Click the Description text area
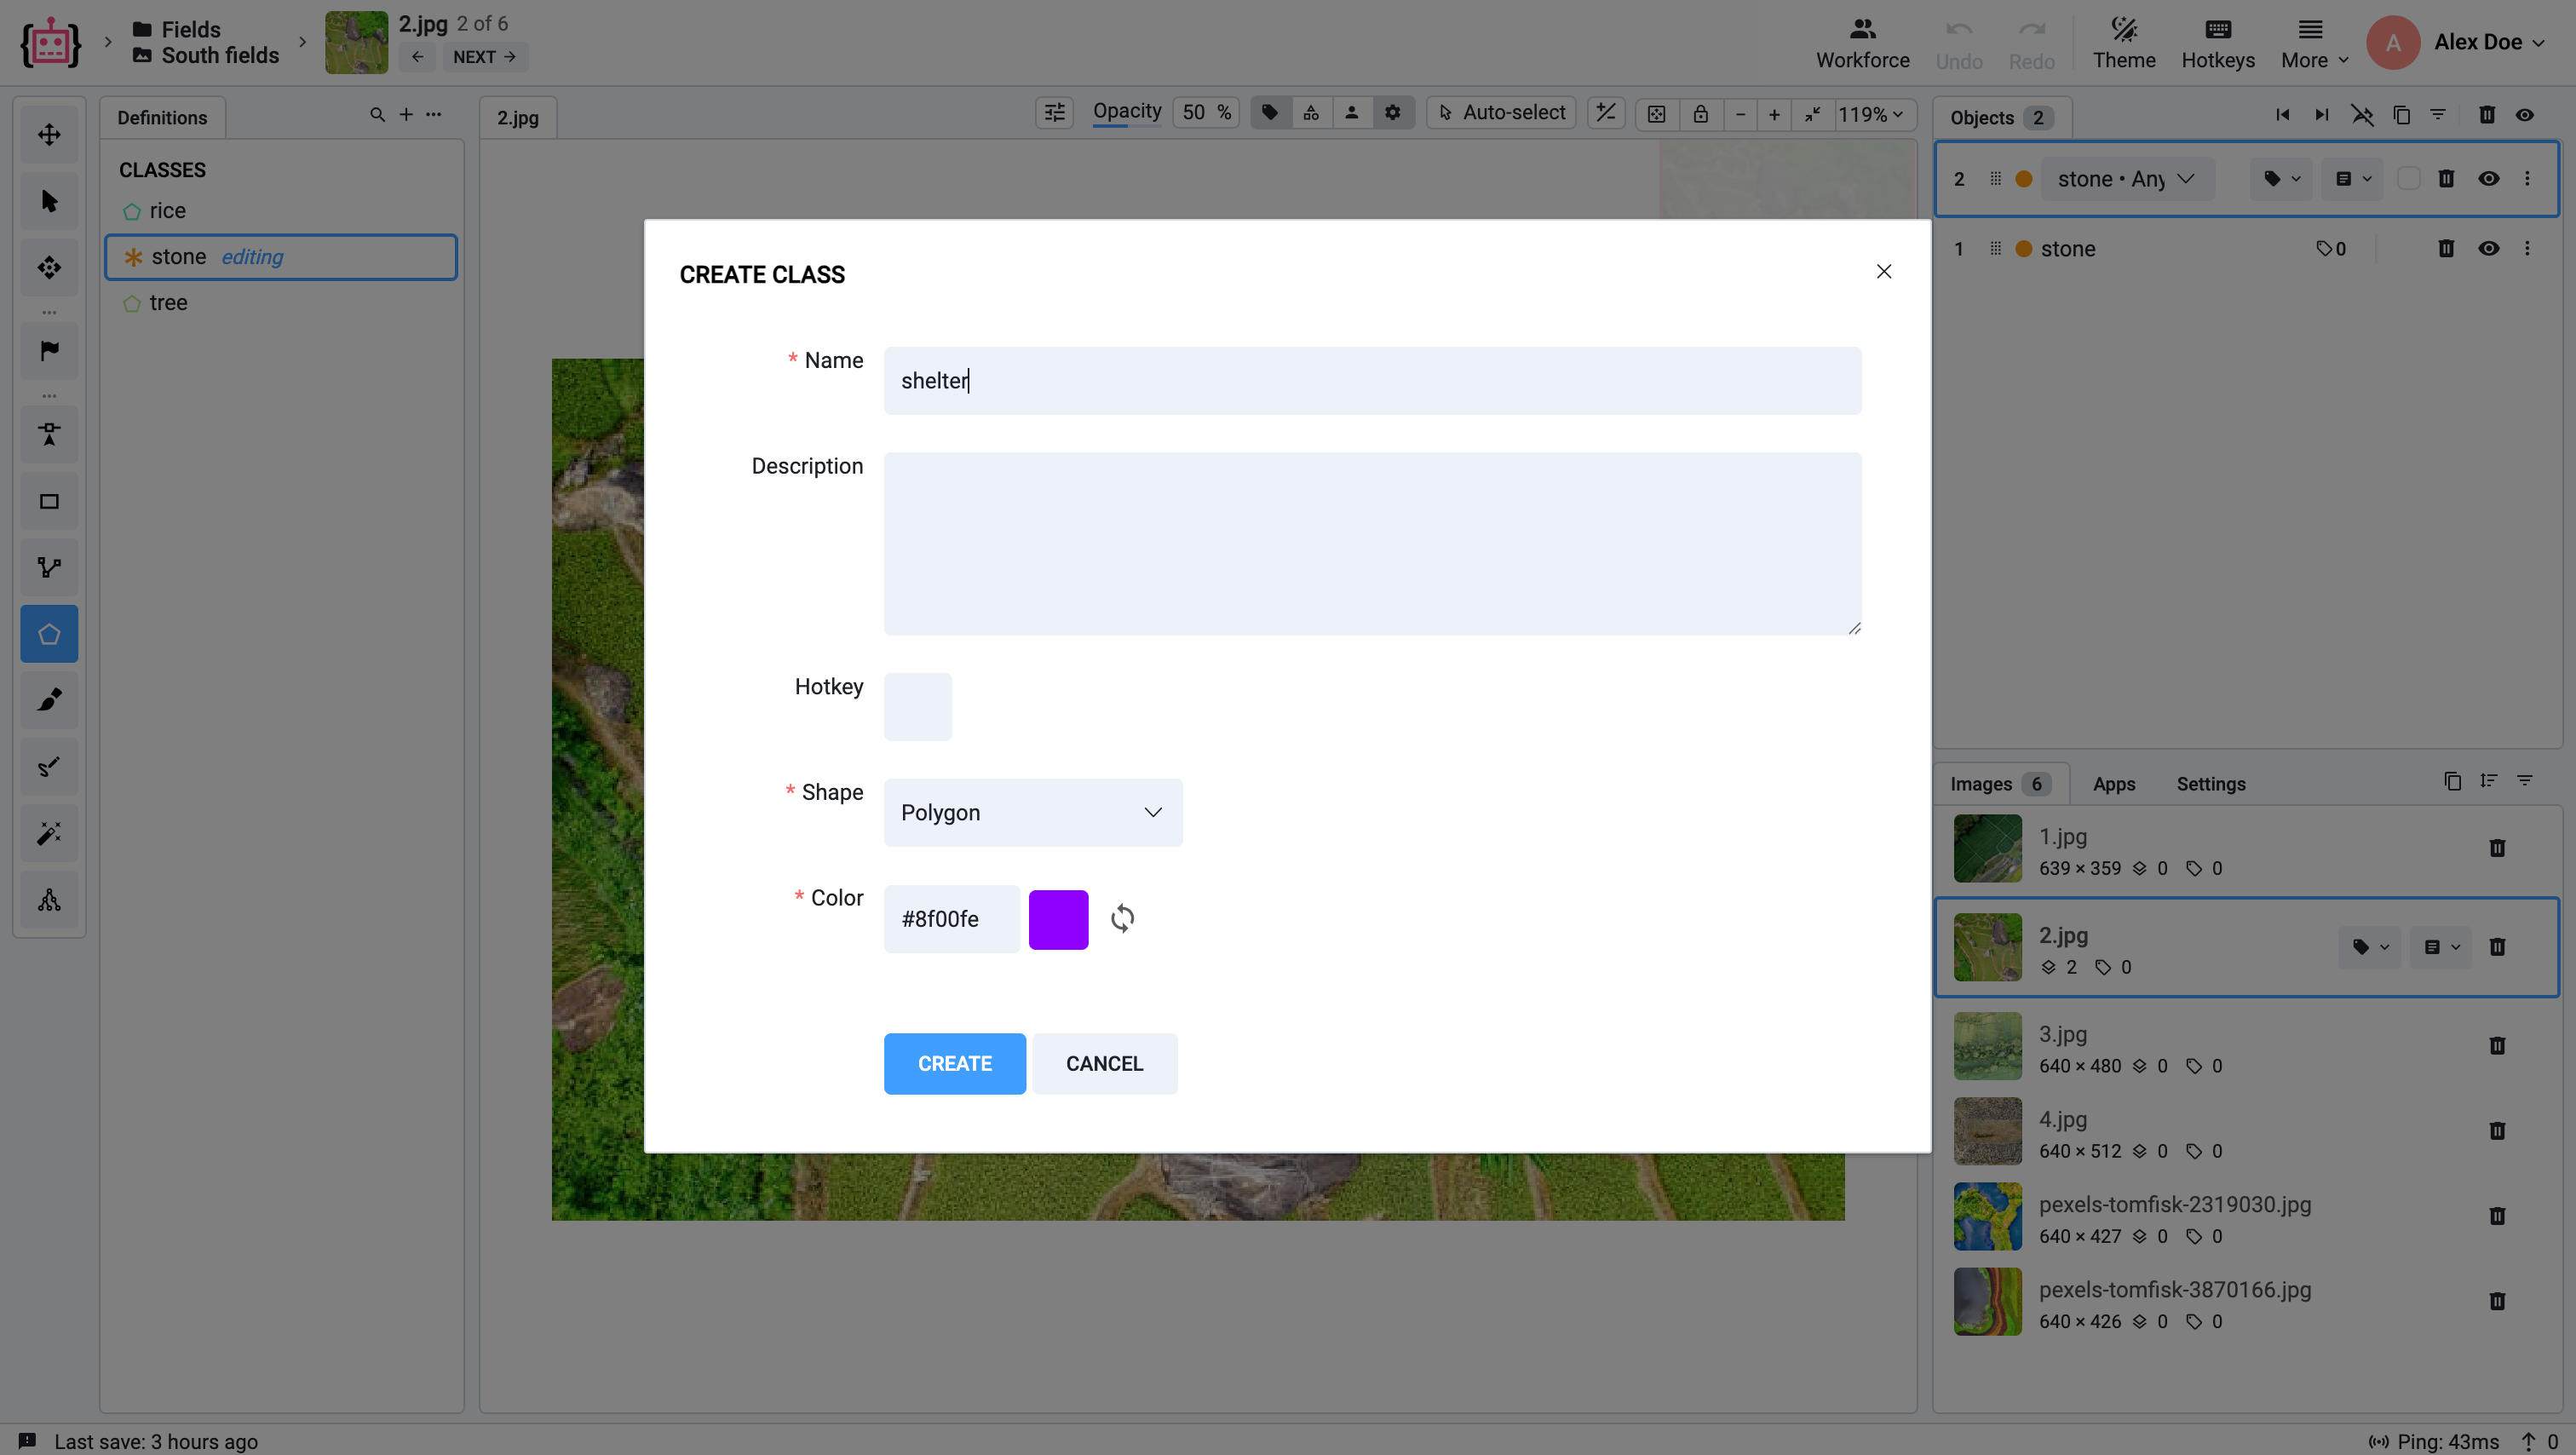 tap(1372, 543)
